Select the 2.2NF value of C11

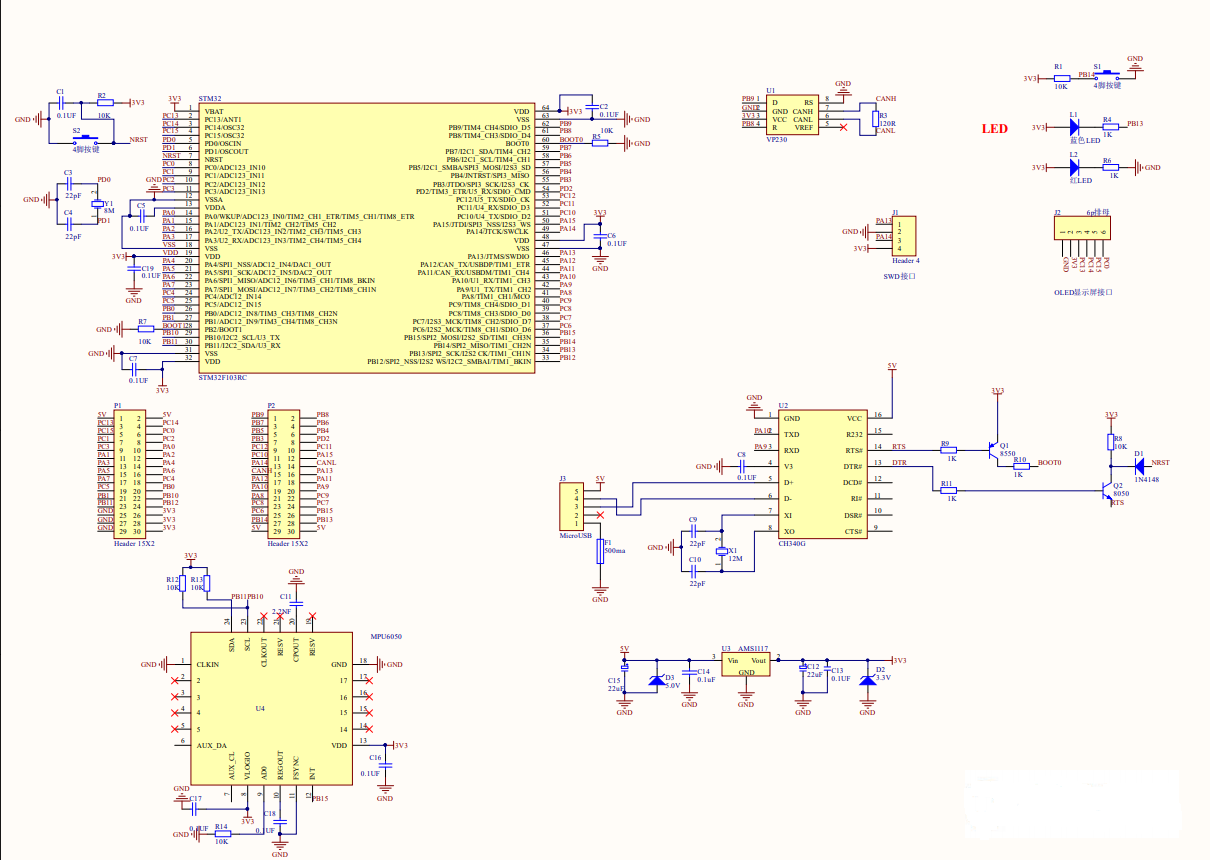(281, 610)
